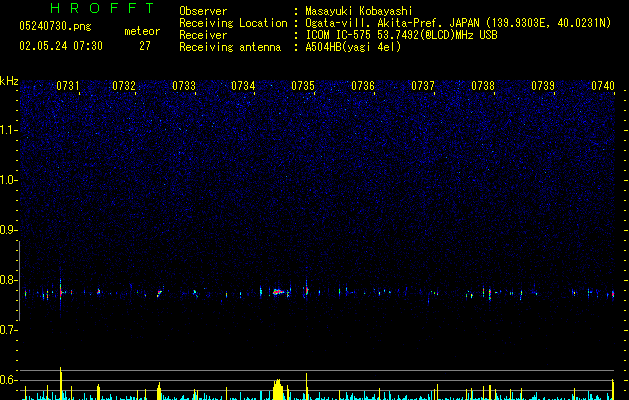629x400 pixels.
Task: Select antenna text A504HB(yagi 4el)
Action: pyautogui.click(x=353, y=47)
